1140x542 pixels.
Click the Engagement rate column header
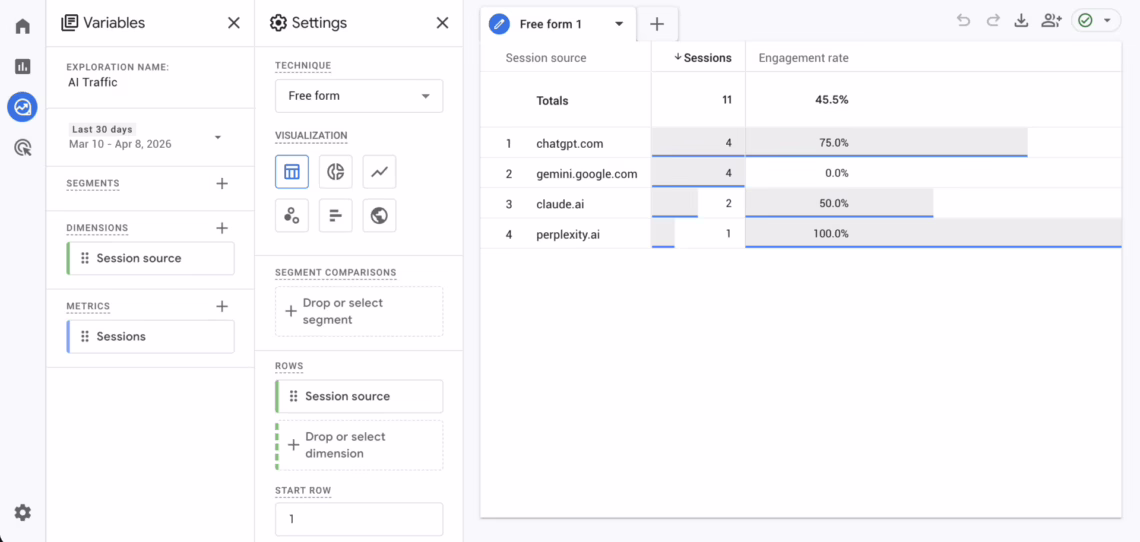click(x=803, y=57)
